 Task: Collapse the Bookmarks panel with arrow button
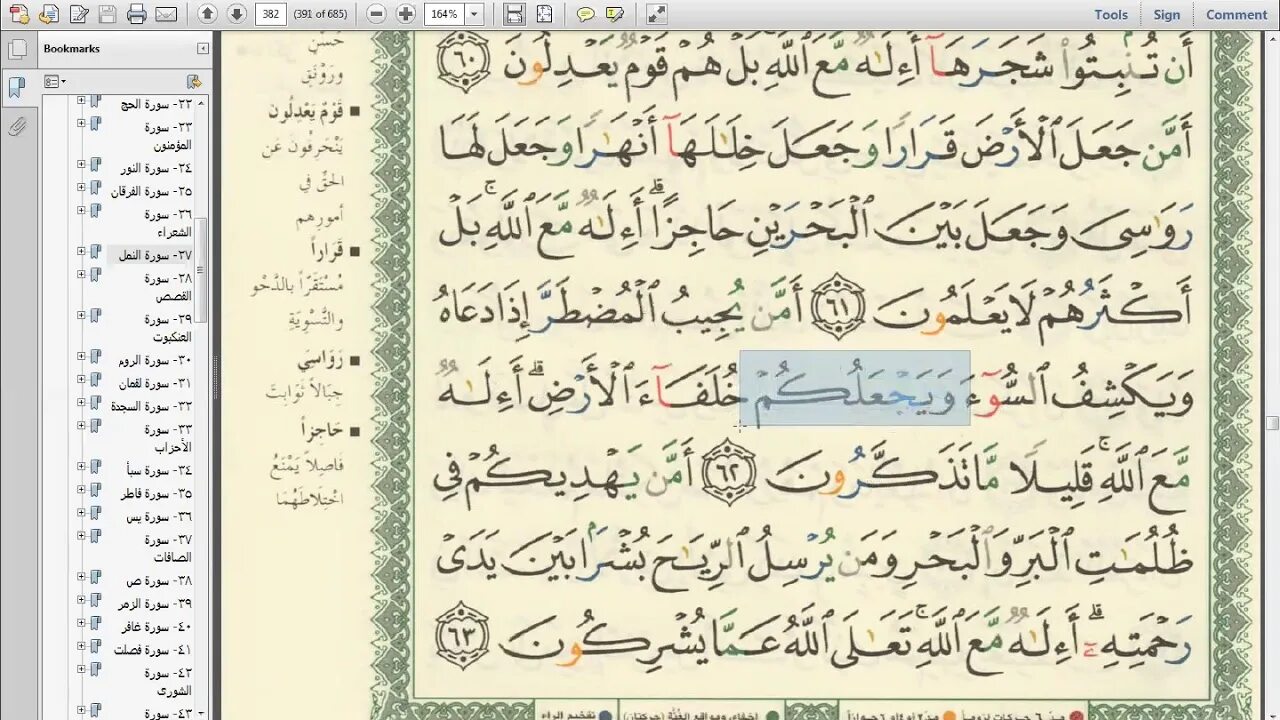pos(203,48)
